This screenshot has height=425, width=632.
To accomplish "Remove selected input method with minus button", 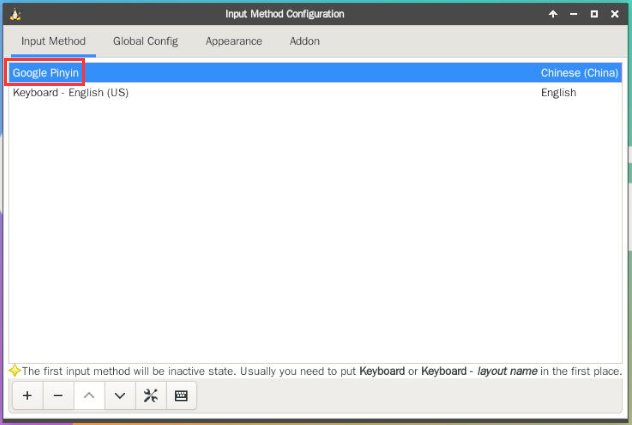I will tap(58, 396).
